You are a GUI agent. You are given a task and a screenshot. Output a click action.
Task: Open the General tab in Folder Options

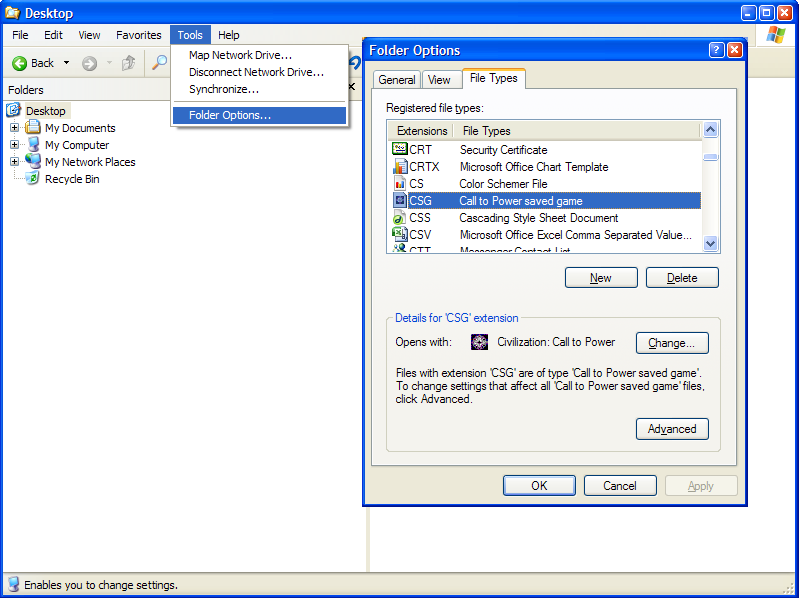click(397, 80)
